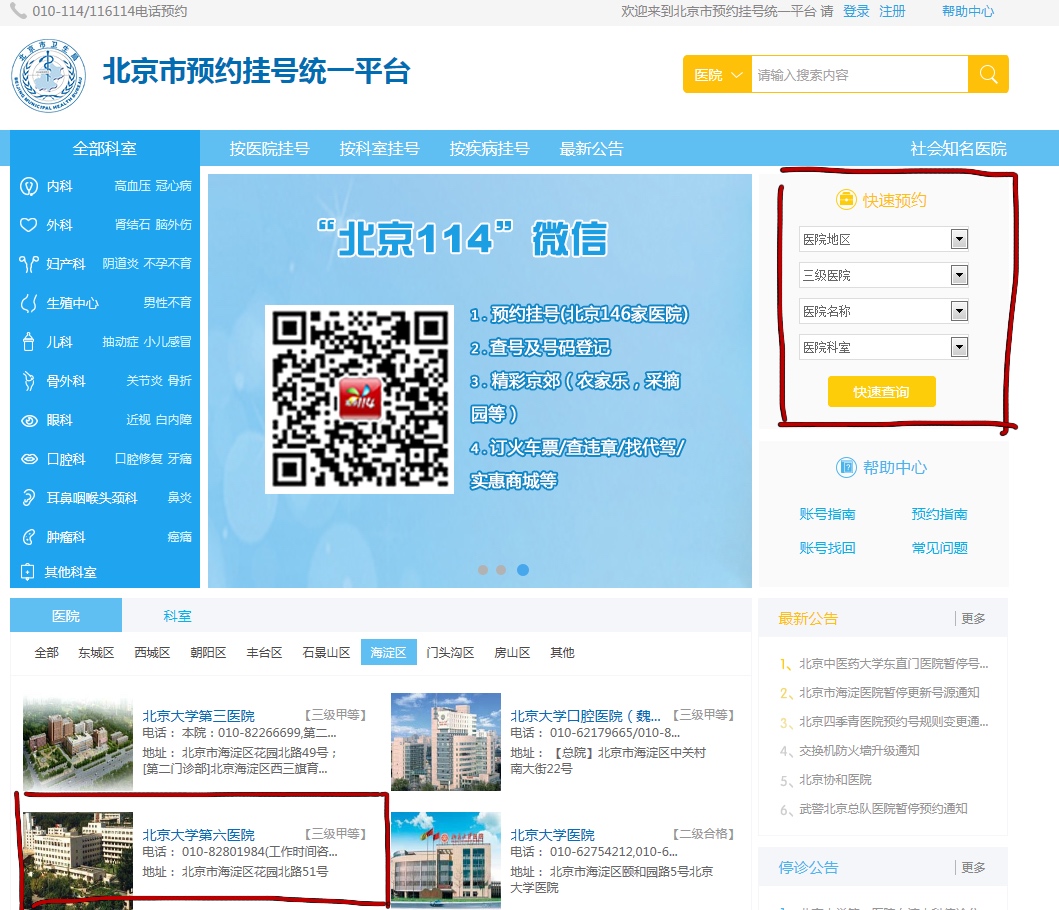Click the 北京大学口腔医院 photo thumbnail
1059x910 pixels.
click(446, 742)
